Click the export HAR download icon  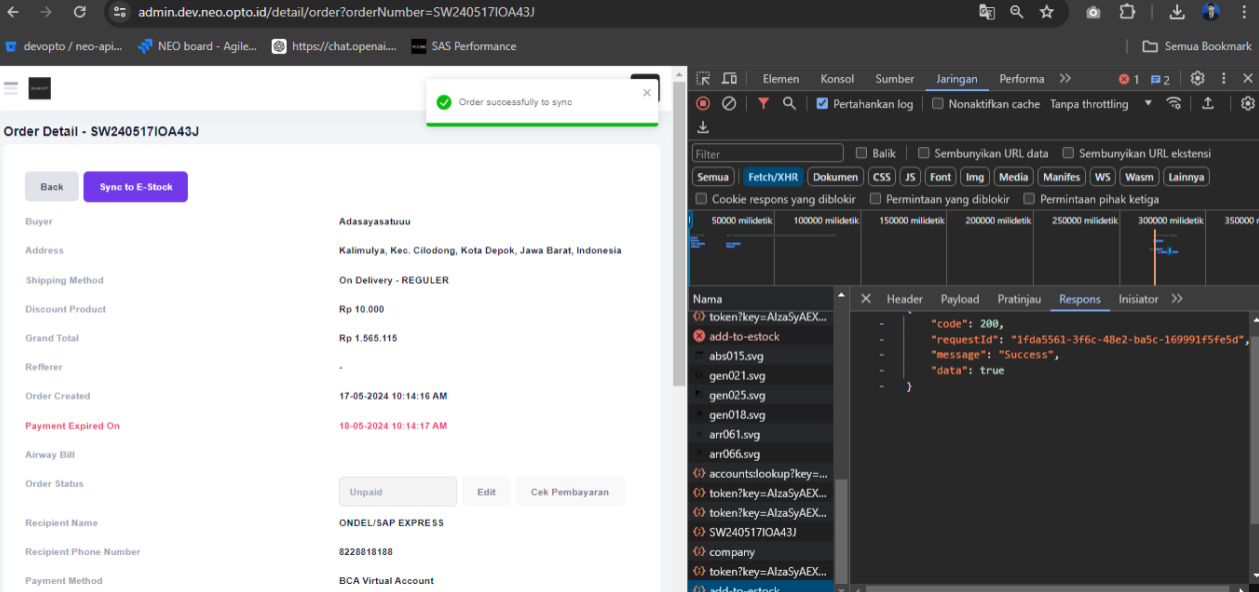703,127
